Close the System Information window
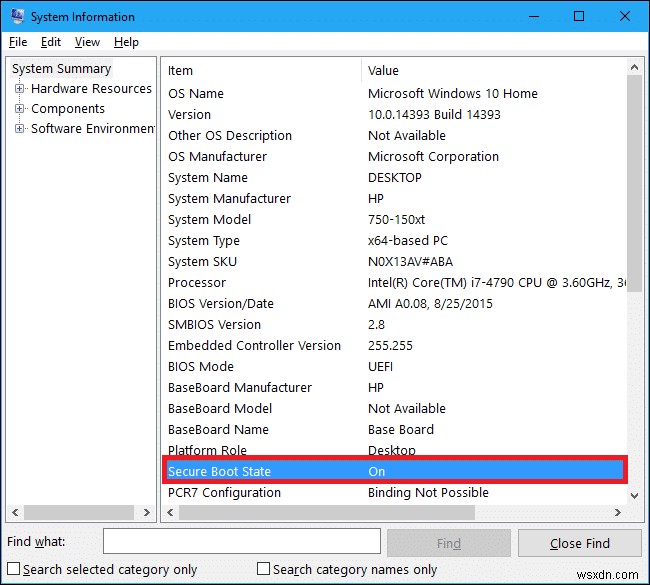 click(625, 17)
